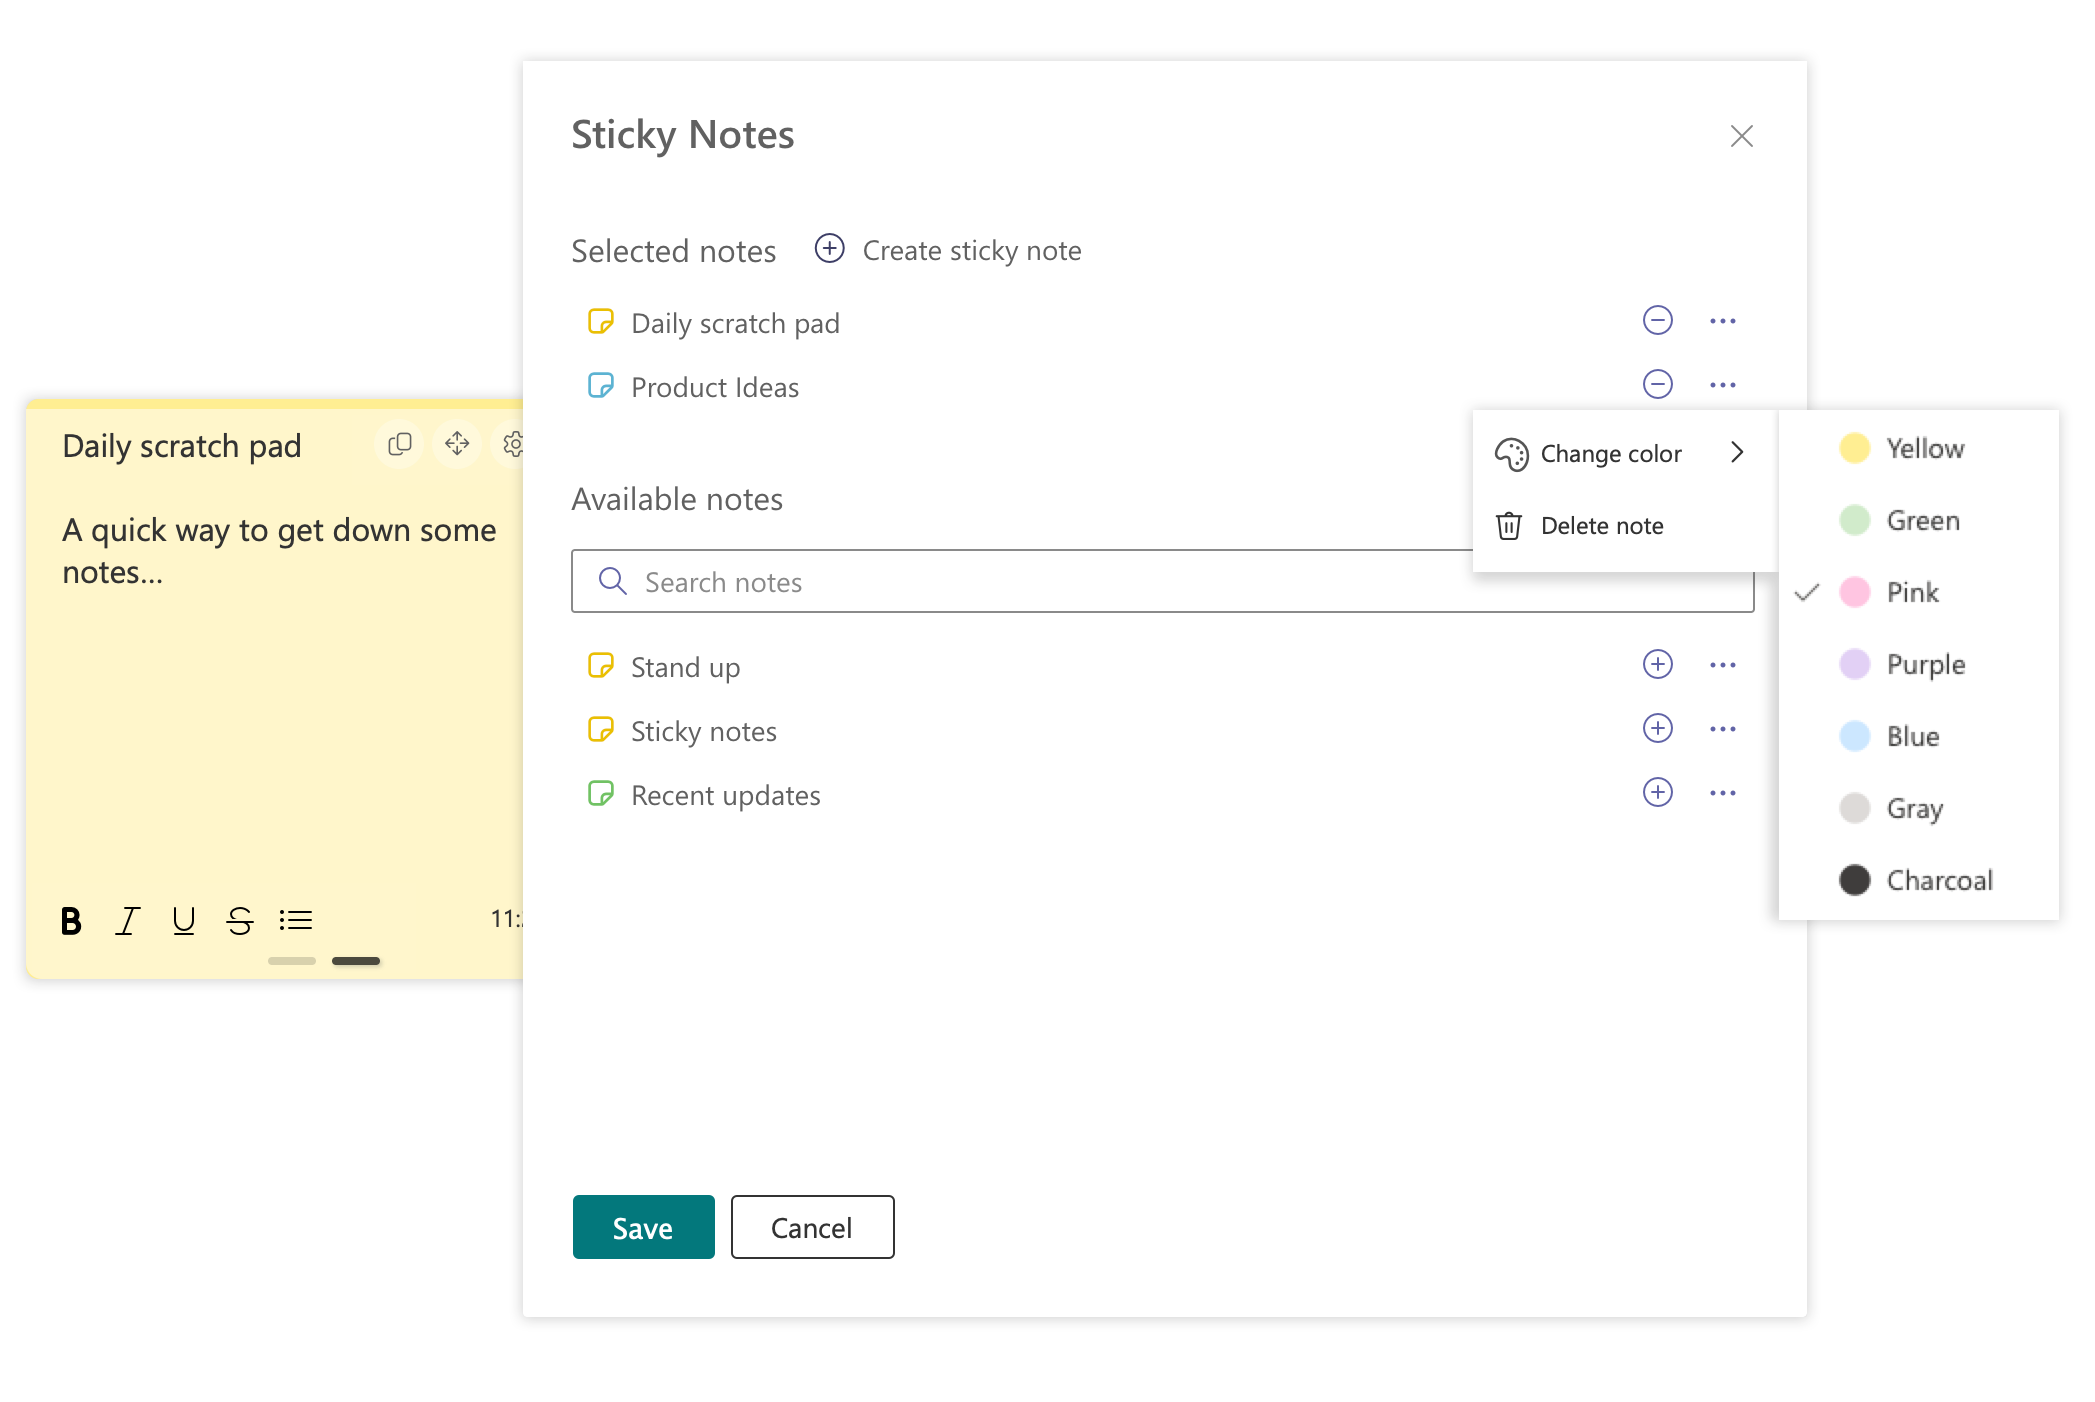Copy the Daily scratch pad widget

coord(399,443)
